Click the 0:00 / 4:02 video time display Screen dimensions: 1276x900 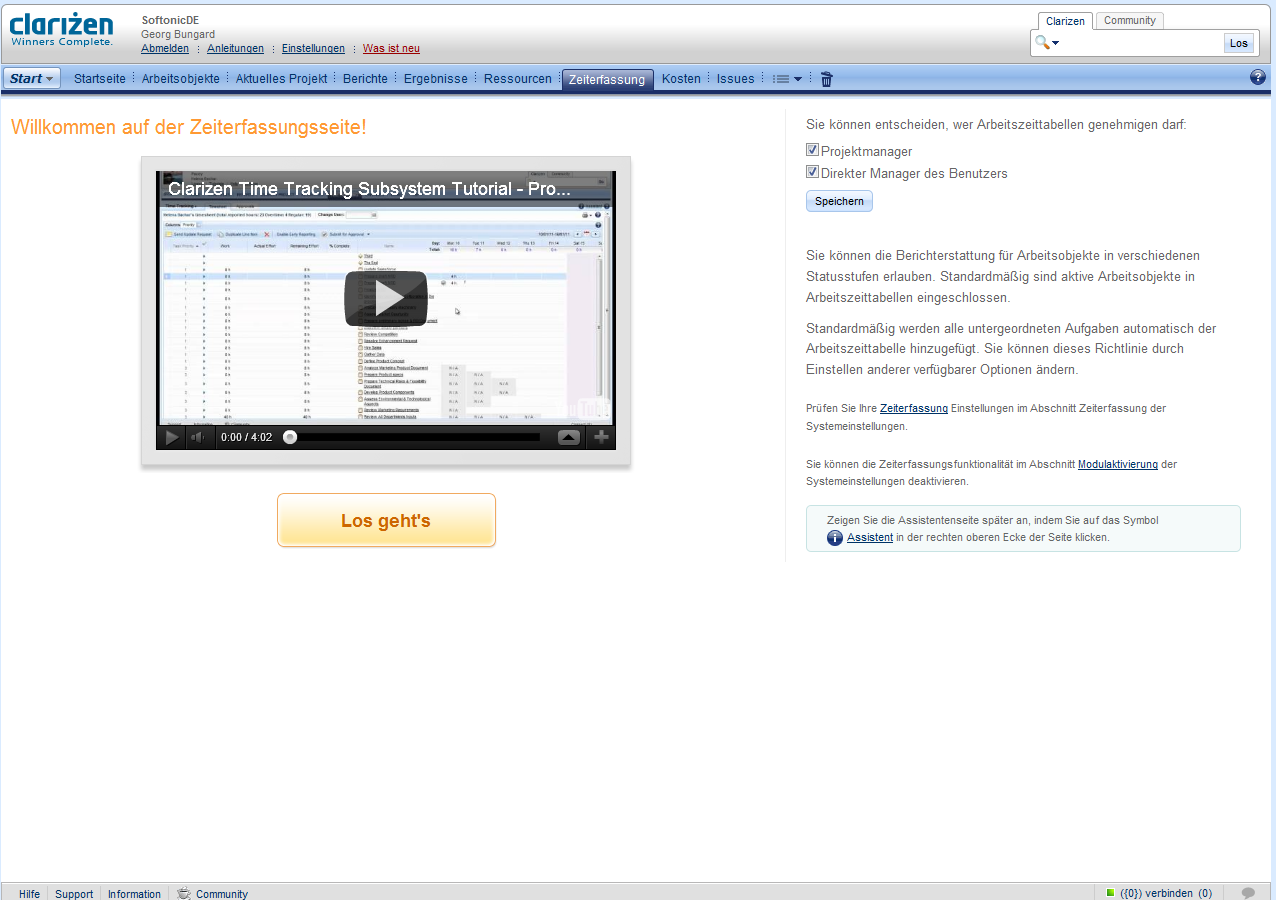tap(246, 437)
